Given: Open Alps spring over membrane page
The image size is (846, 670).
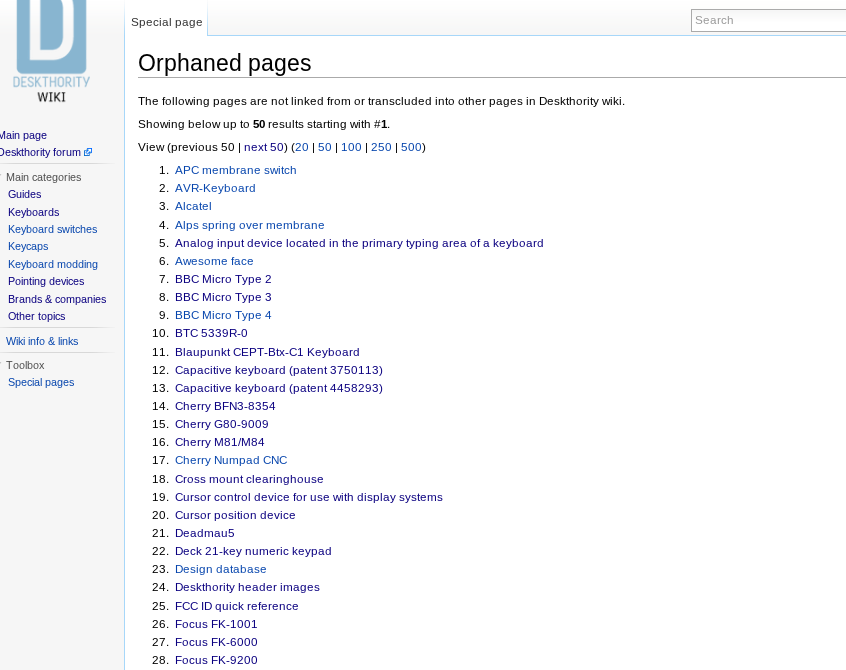Looking at the screenshot, I should click(250, 225).
